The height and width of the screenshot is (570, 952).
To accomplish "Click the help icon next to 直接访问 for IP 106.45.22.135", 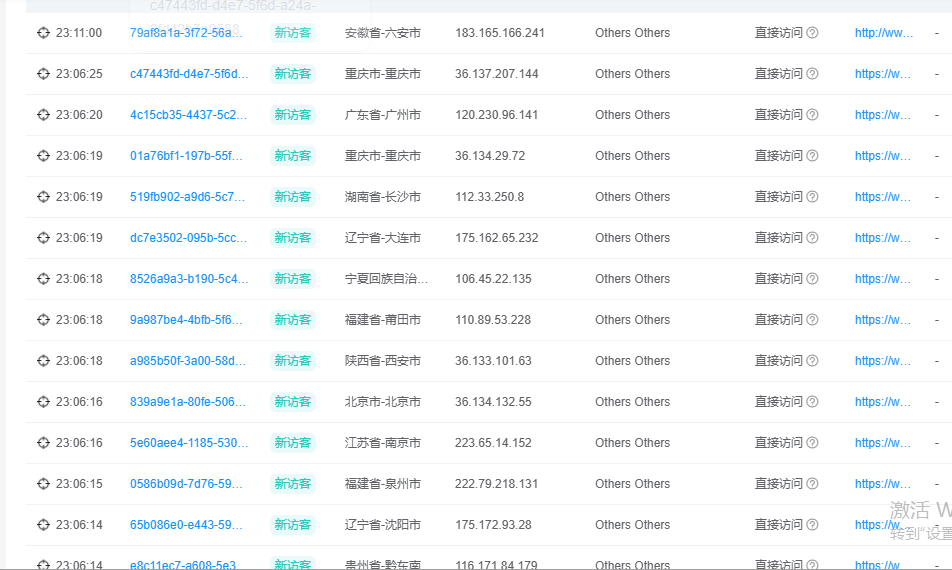I will pyautogui.click(x=812, y=279).
